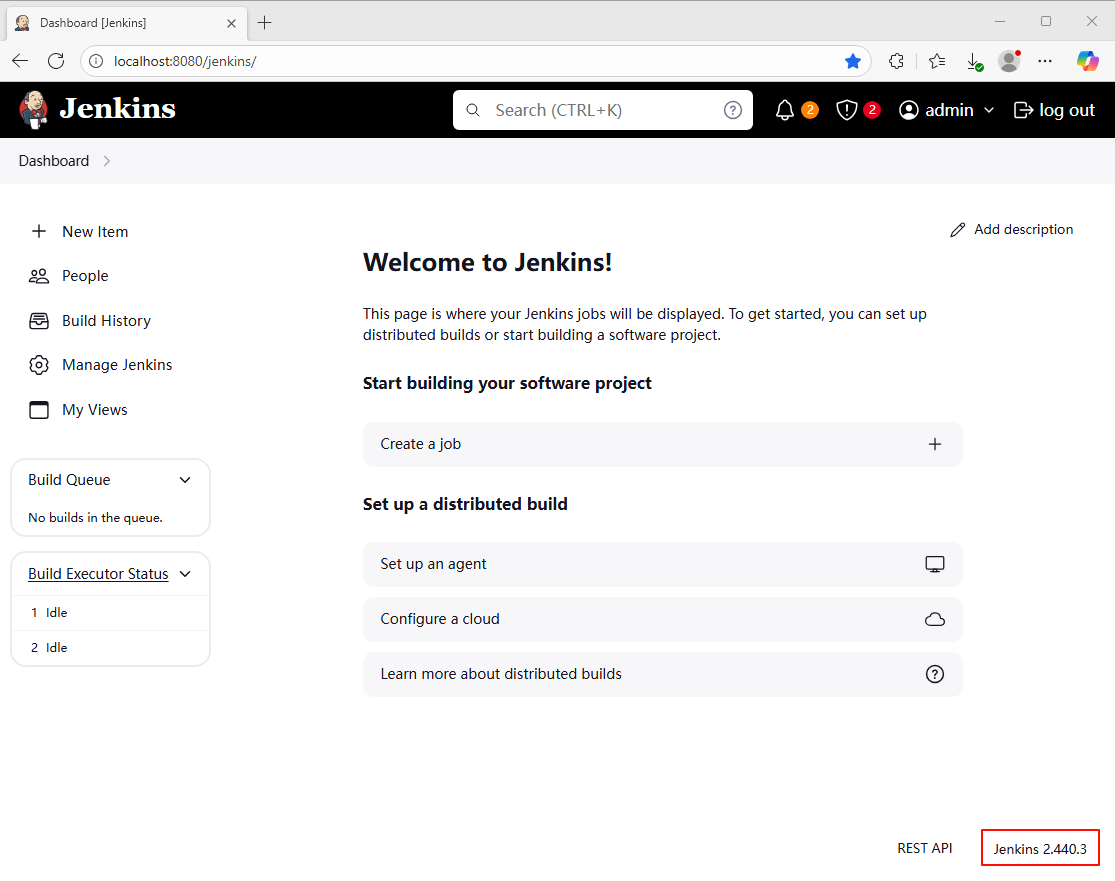Image resolution: width=1115 pixels, height=881 pixels.
Task: Click executor 2 Idle row
Action: 111,648
